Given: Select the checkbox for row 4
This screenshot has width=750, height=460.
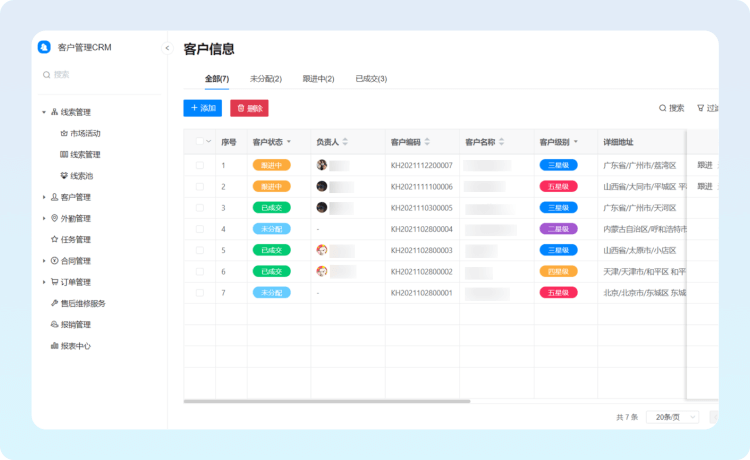Looking at the screenshot, I should [x=199, y=229].
